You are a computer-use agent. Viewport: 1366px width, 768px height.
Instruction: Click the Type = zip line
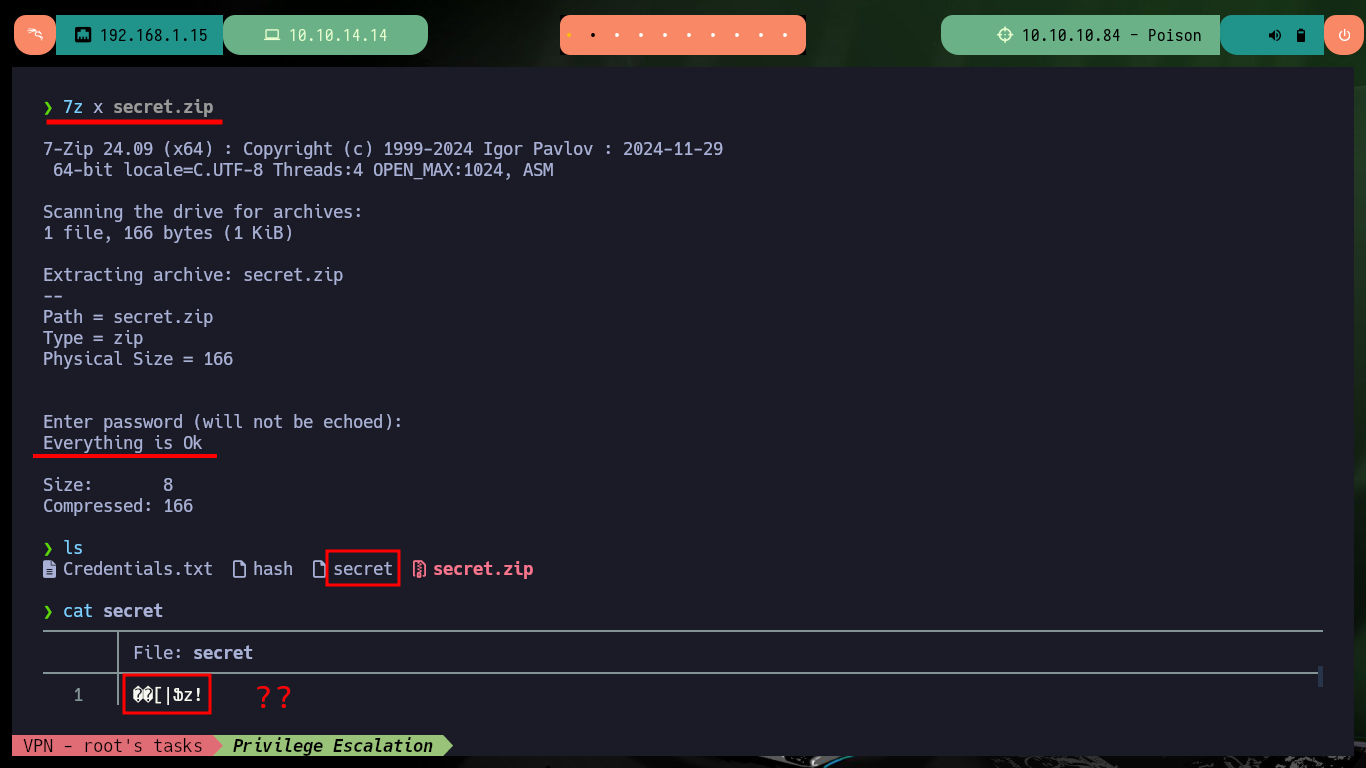(93, 338)
